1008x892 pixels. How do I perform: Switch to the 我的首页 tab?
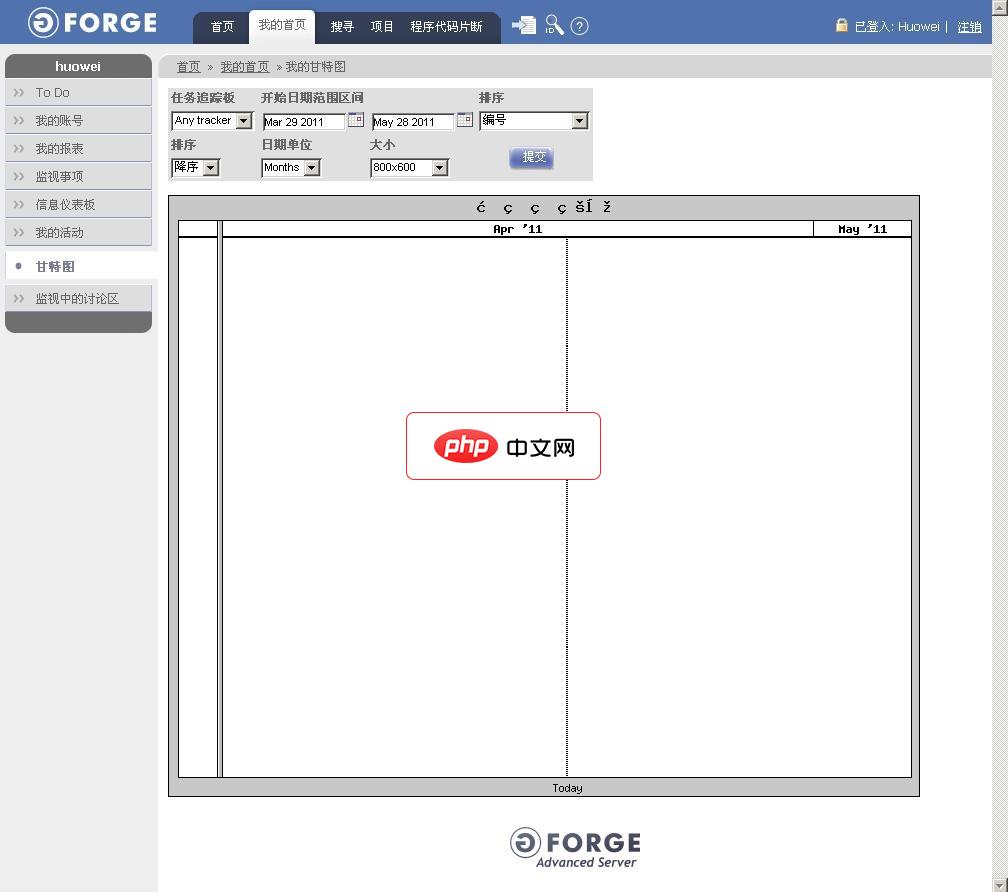pos(282,26)
